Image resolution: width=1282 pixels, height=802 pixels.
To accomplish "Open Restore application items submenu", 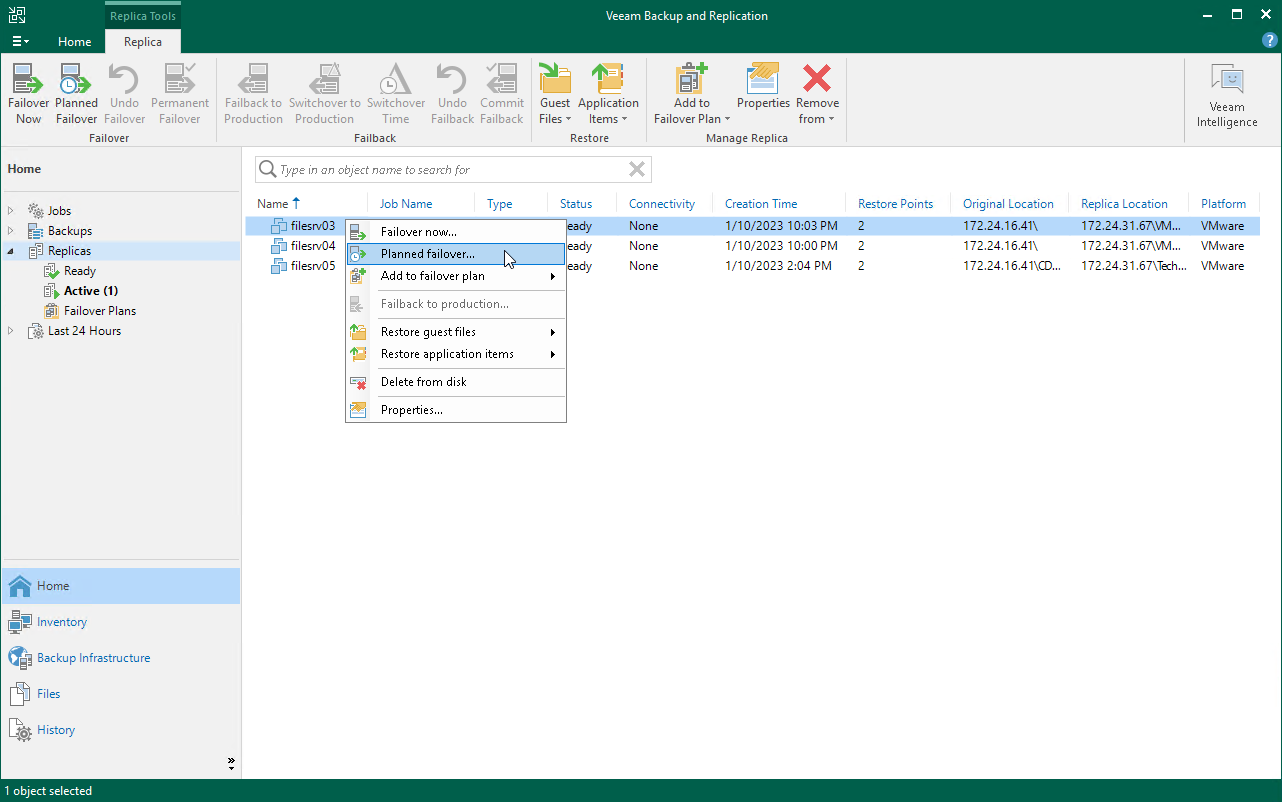I will [456, 354].
